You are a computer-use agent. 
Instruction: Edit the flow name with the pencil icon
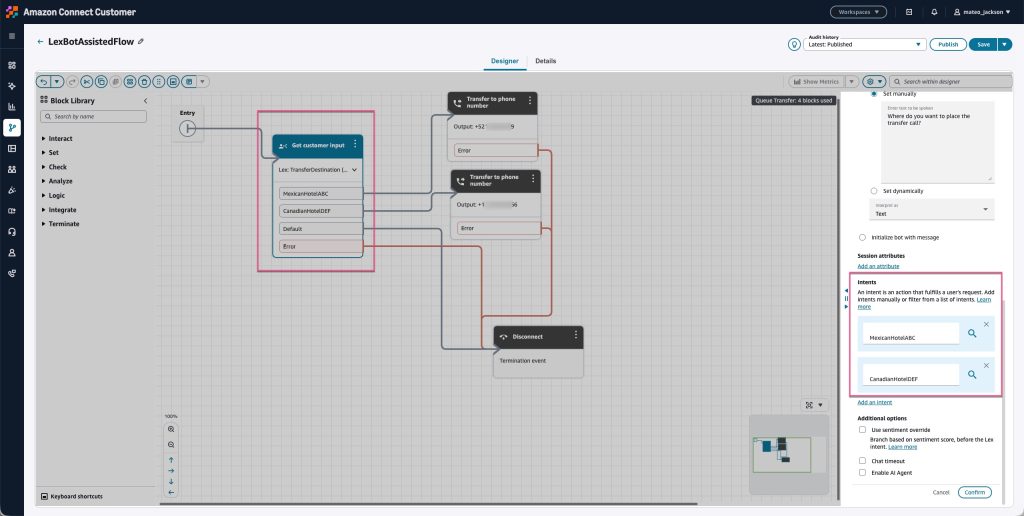(140, 41)
